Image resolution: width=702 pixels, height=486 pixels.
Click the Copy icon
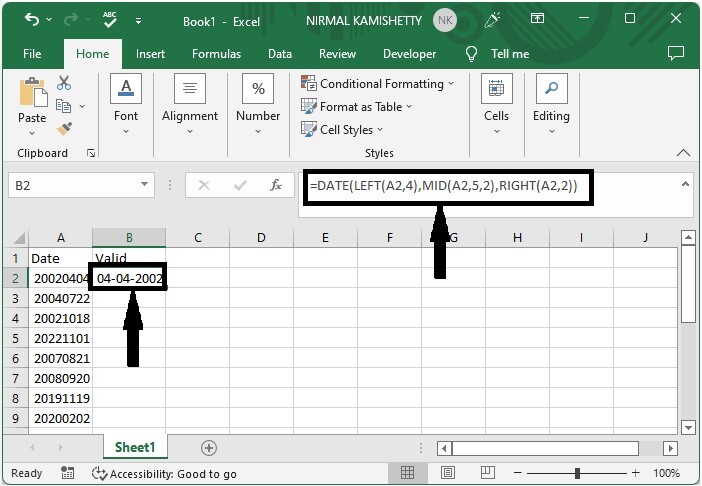63,106
